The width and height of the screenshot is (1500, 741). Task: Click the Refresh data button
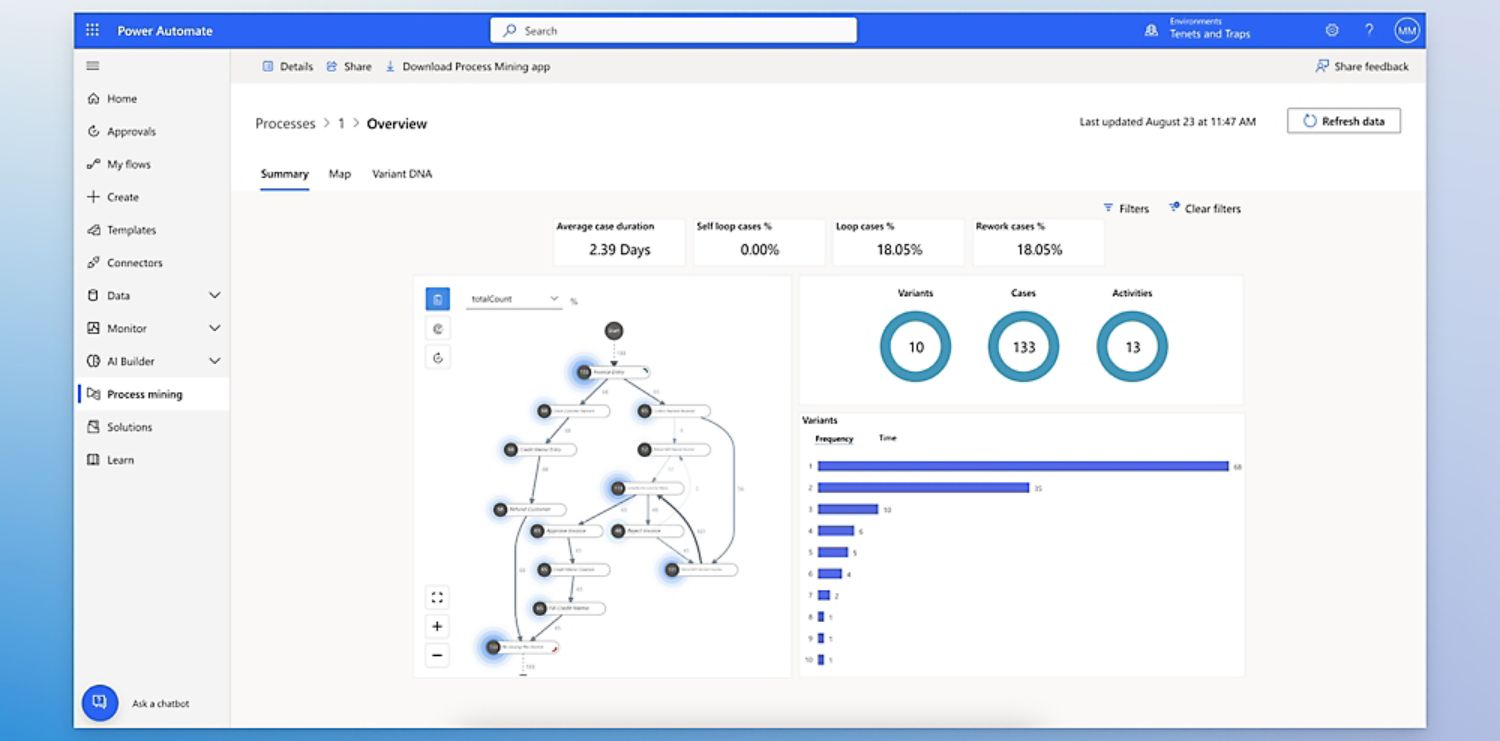pyautogui.click(x=1343, y=121)
